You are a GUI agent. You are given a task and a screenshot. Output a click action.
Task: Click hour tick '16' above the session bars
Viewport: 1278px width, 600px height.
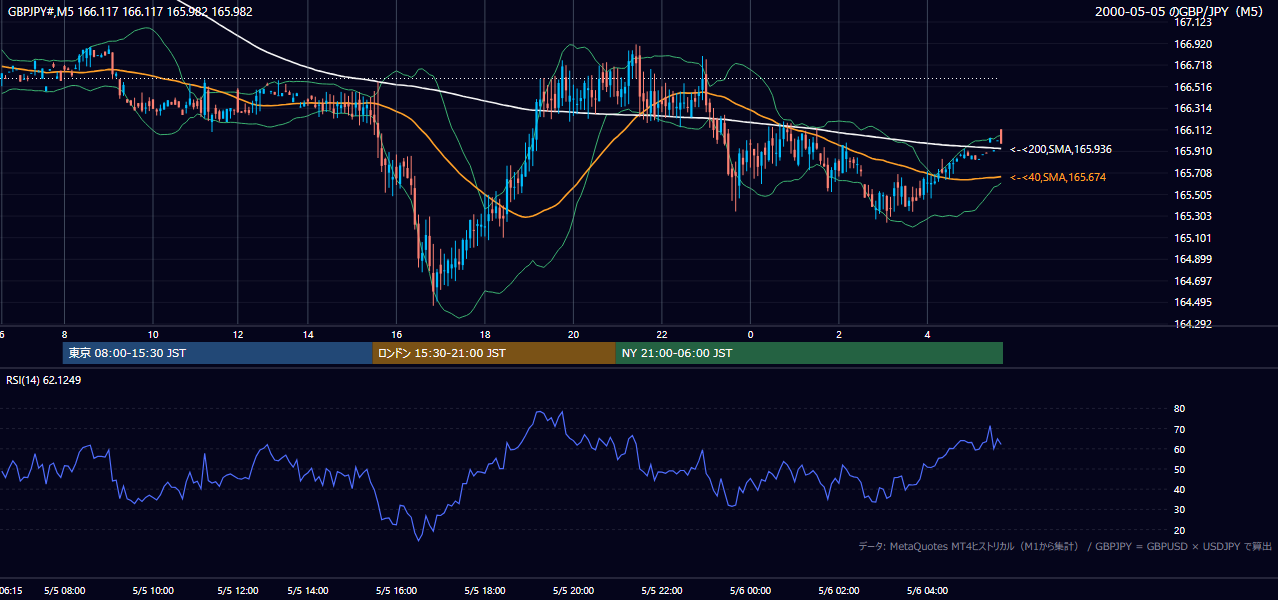397,334
